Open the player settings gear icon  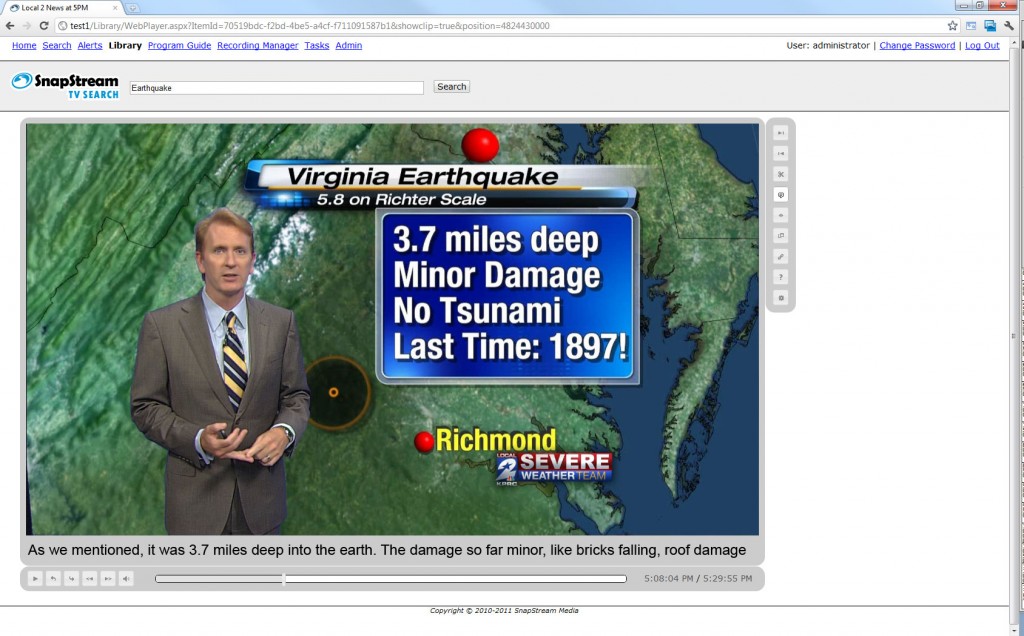[781, 298]
